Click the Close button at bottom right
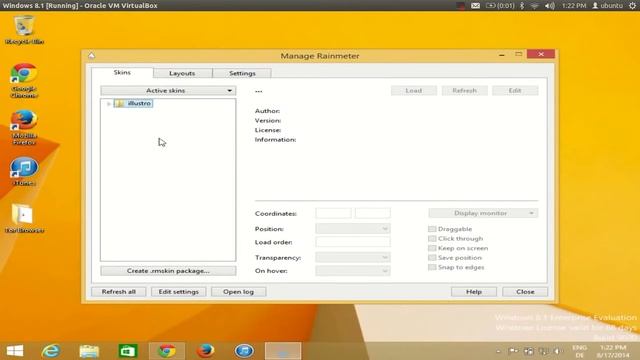 [525, 291]
